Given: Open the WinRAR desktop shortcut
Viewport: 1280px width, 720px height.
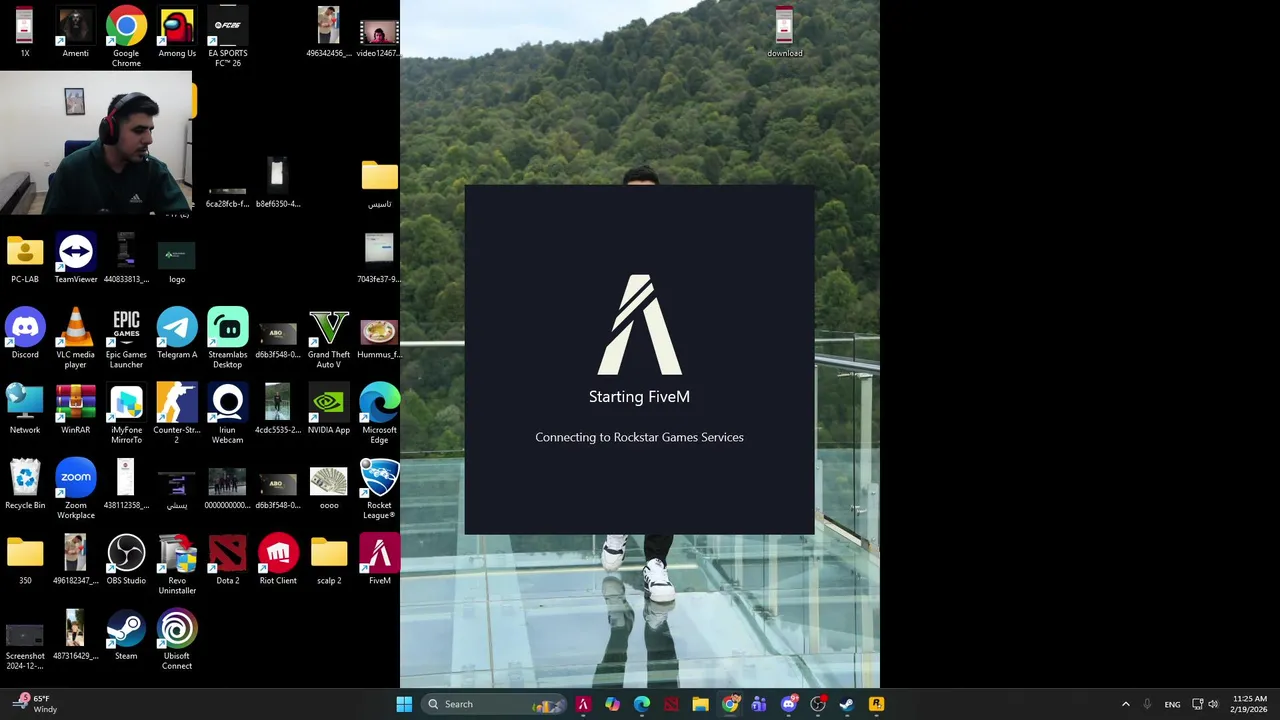Looking at the screenshot, I should pyautogui.click(x=75, y=410).
